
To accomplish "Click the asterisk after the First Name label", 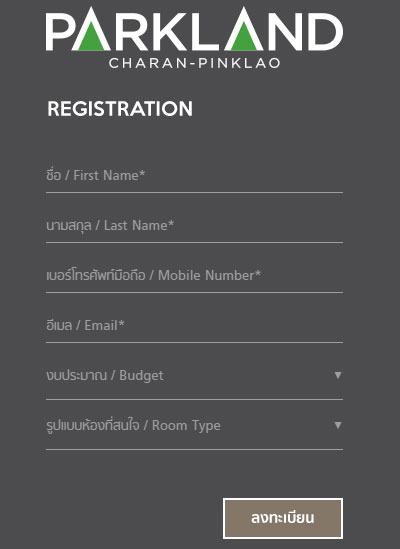I will [142, 173].
